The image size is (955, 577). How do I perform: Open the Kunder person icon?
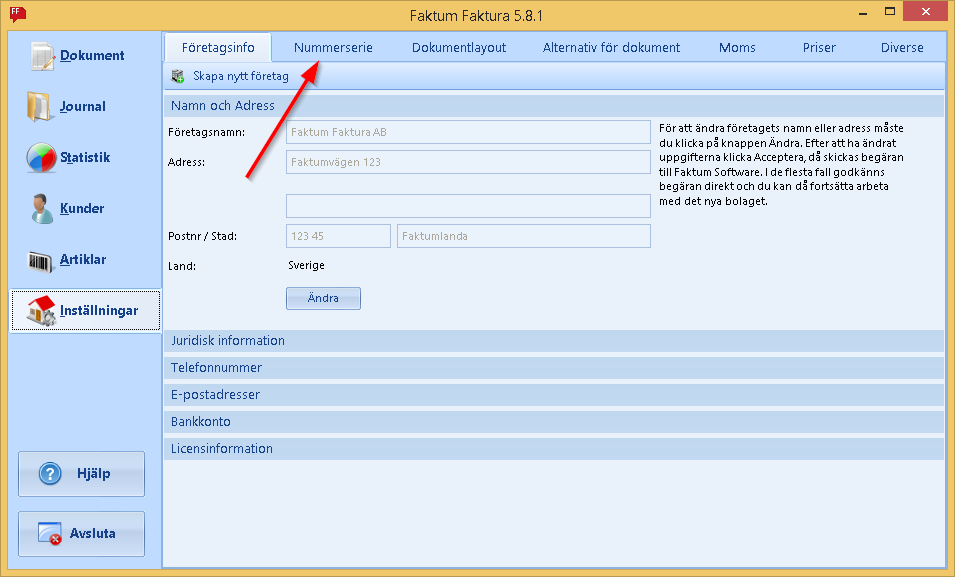pyautogui.click(x=41, y=208)
